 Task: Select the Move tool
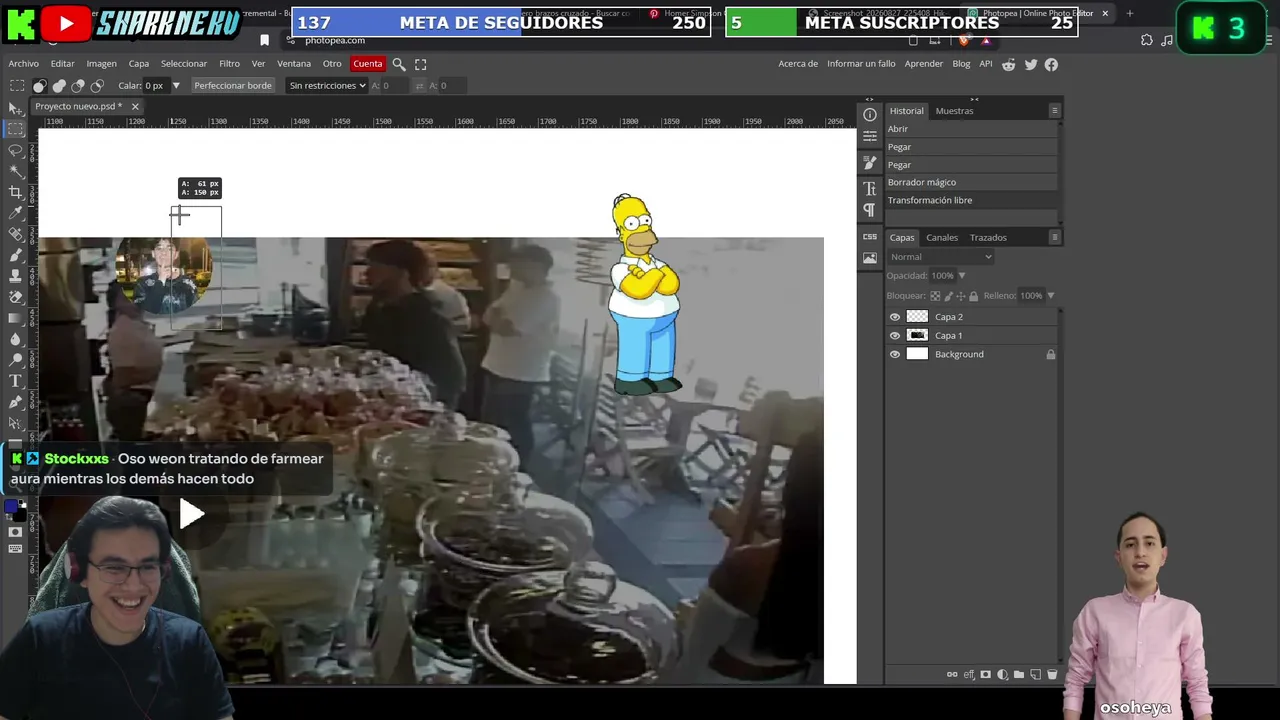16,108
